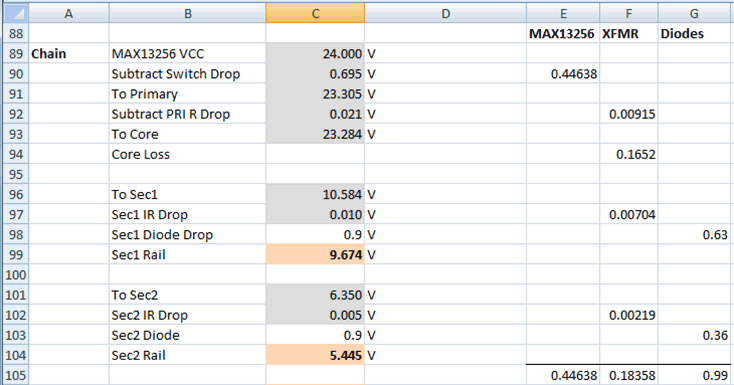Click the 0.010 value cell
This screenshot has height=385, width=734.
pyautogui.click(x=315, y=215)
